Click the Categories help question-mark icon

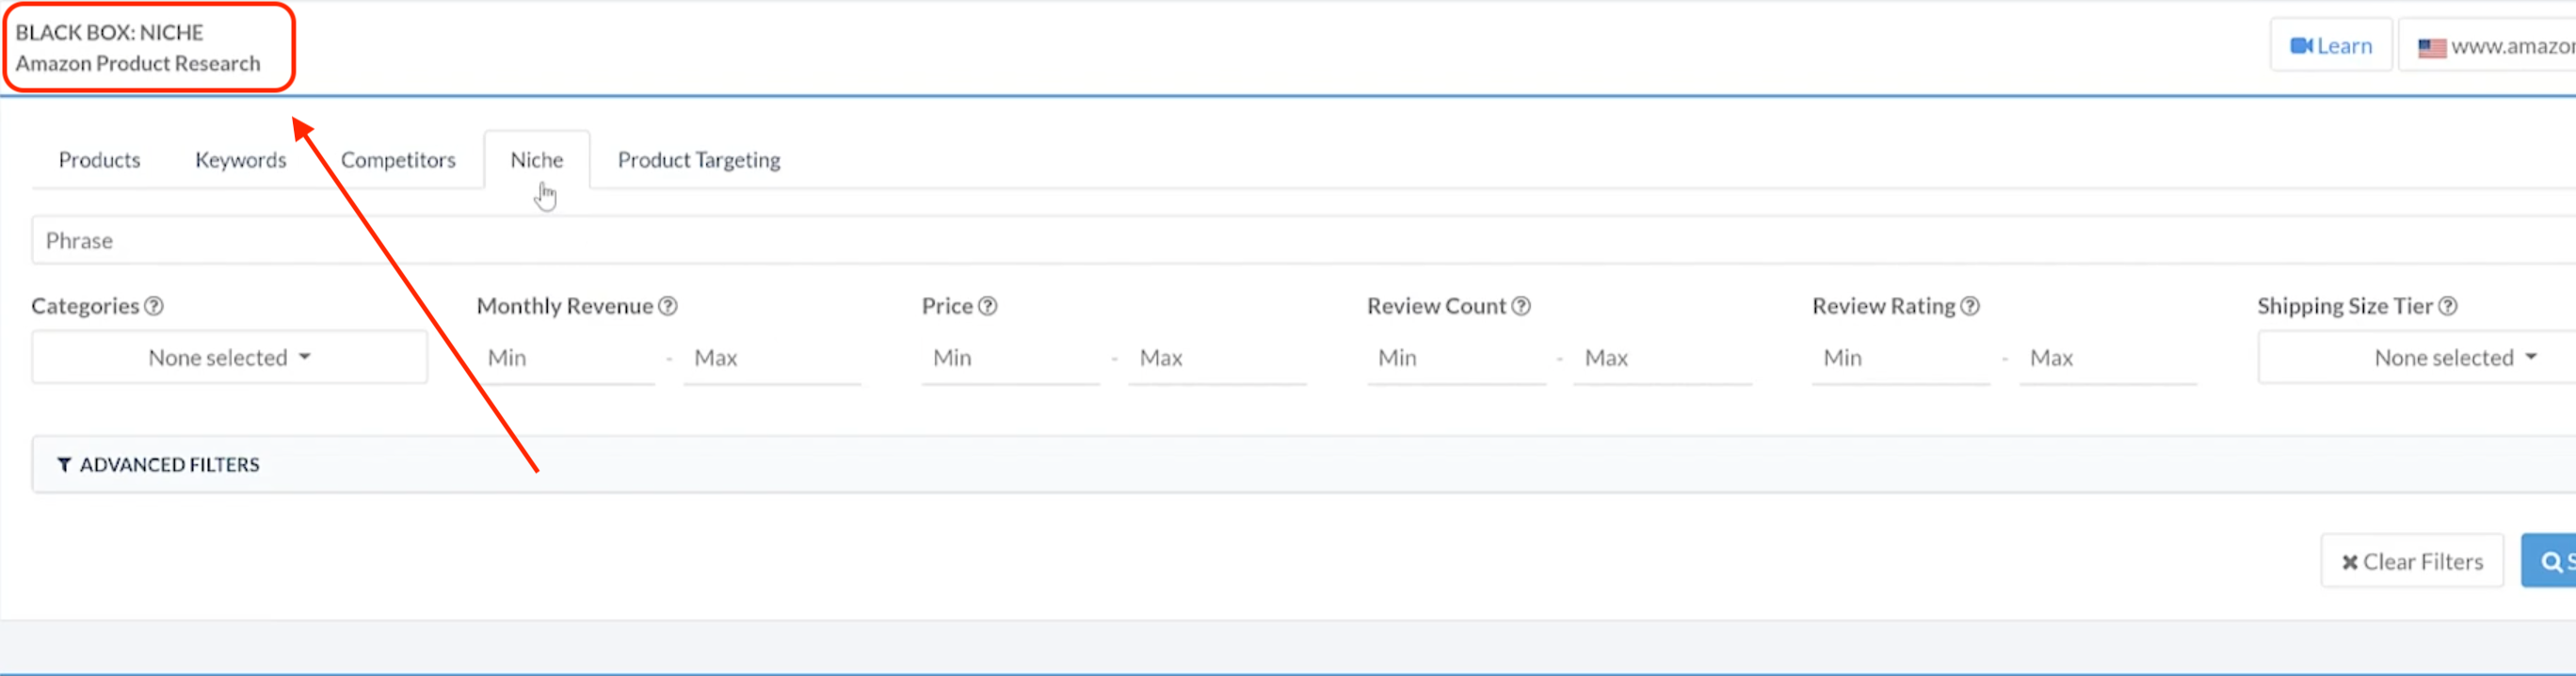click(154, 306)
